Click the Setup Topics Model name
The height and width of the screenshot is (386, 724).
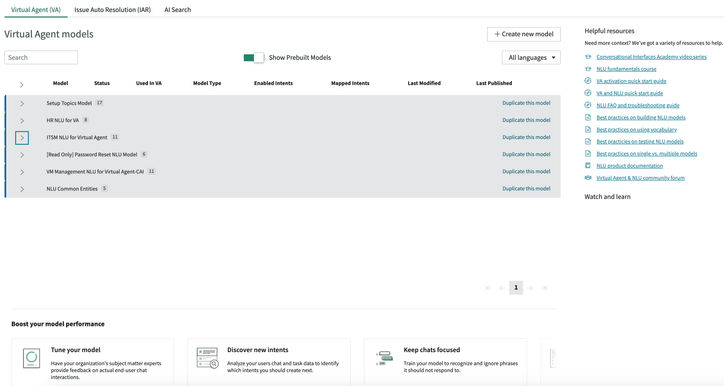[x=69, y=103]
